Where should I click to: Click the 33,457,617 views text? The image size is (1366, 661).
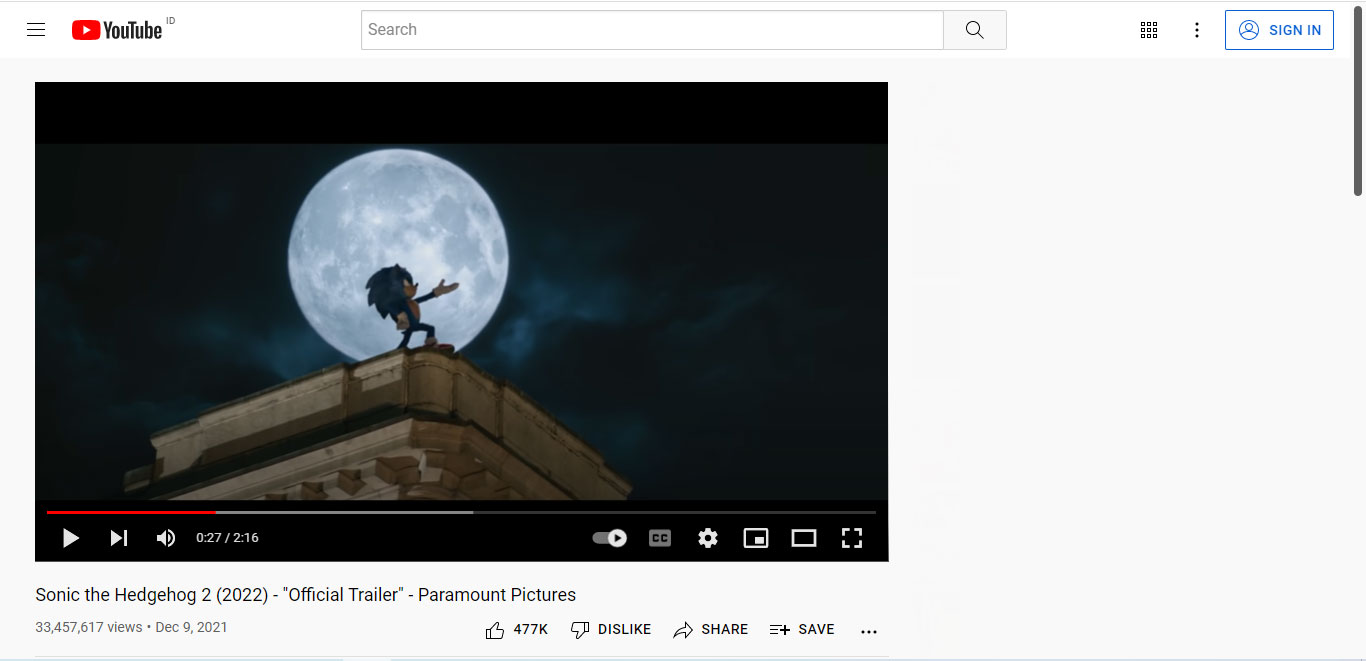pos(89,628)
